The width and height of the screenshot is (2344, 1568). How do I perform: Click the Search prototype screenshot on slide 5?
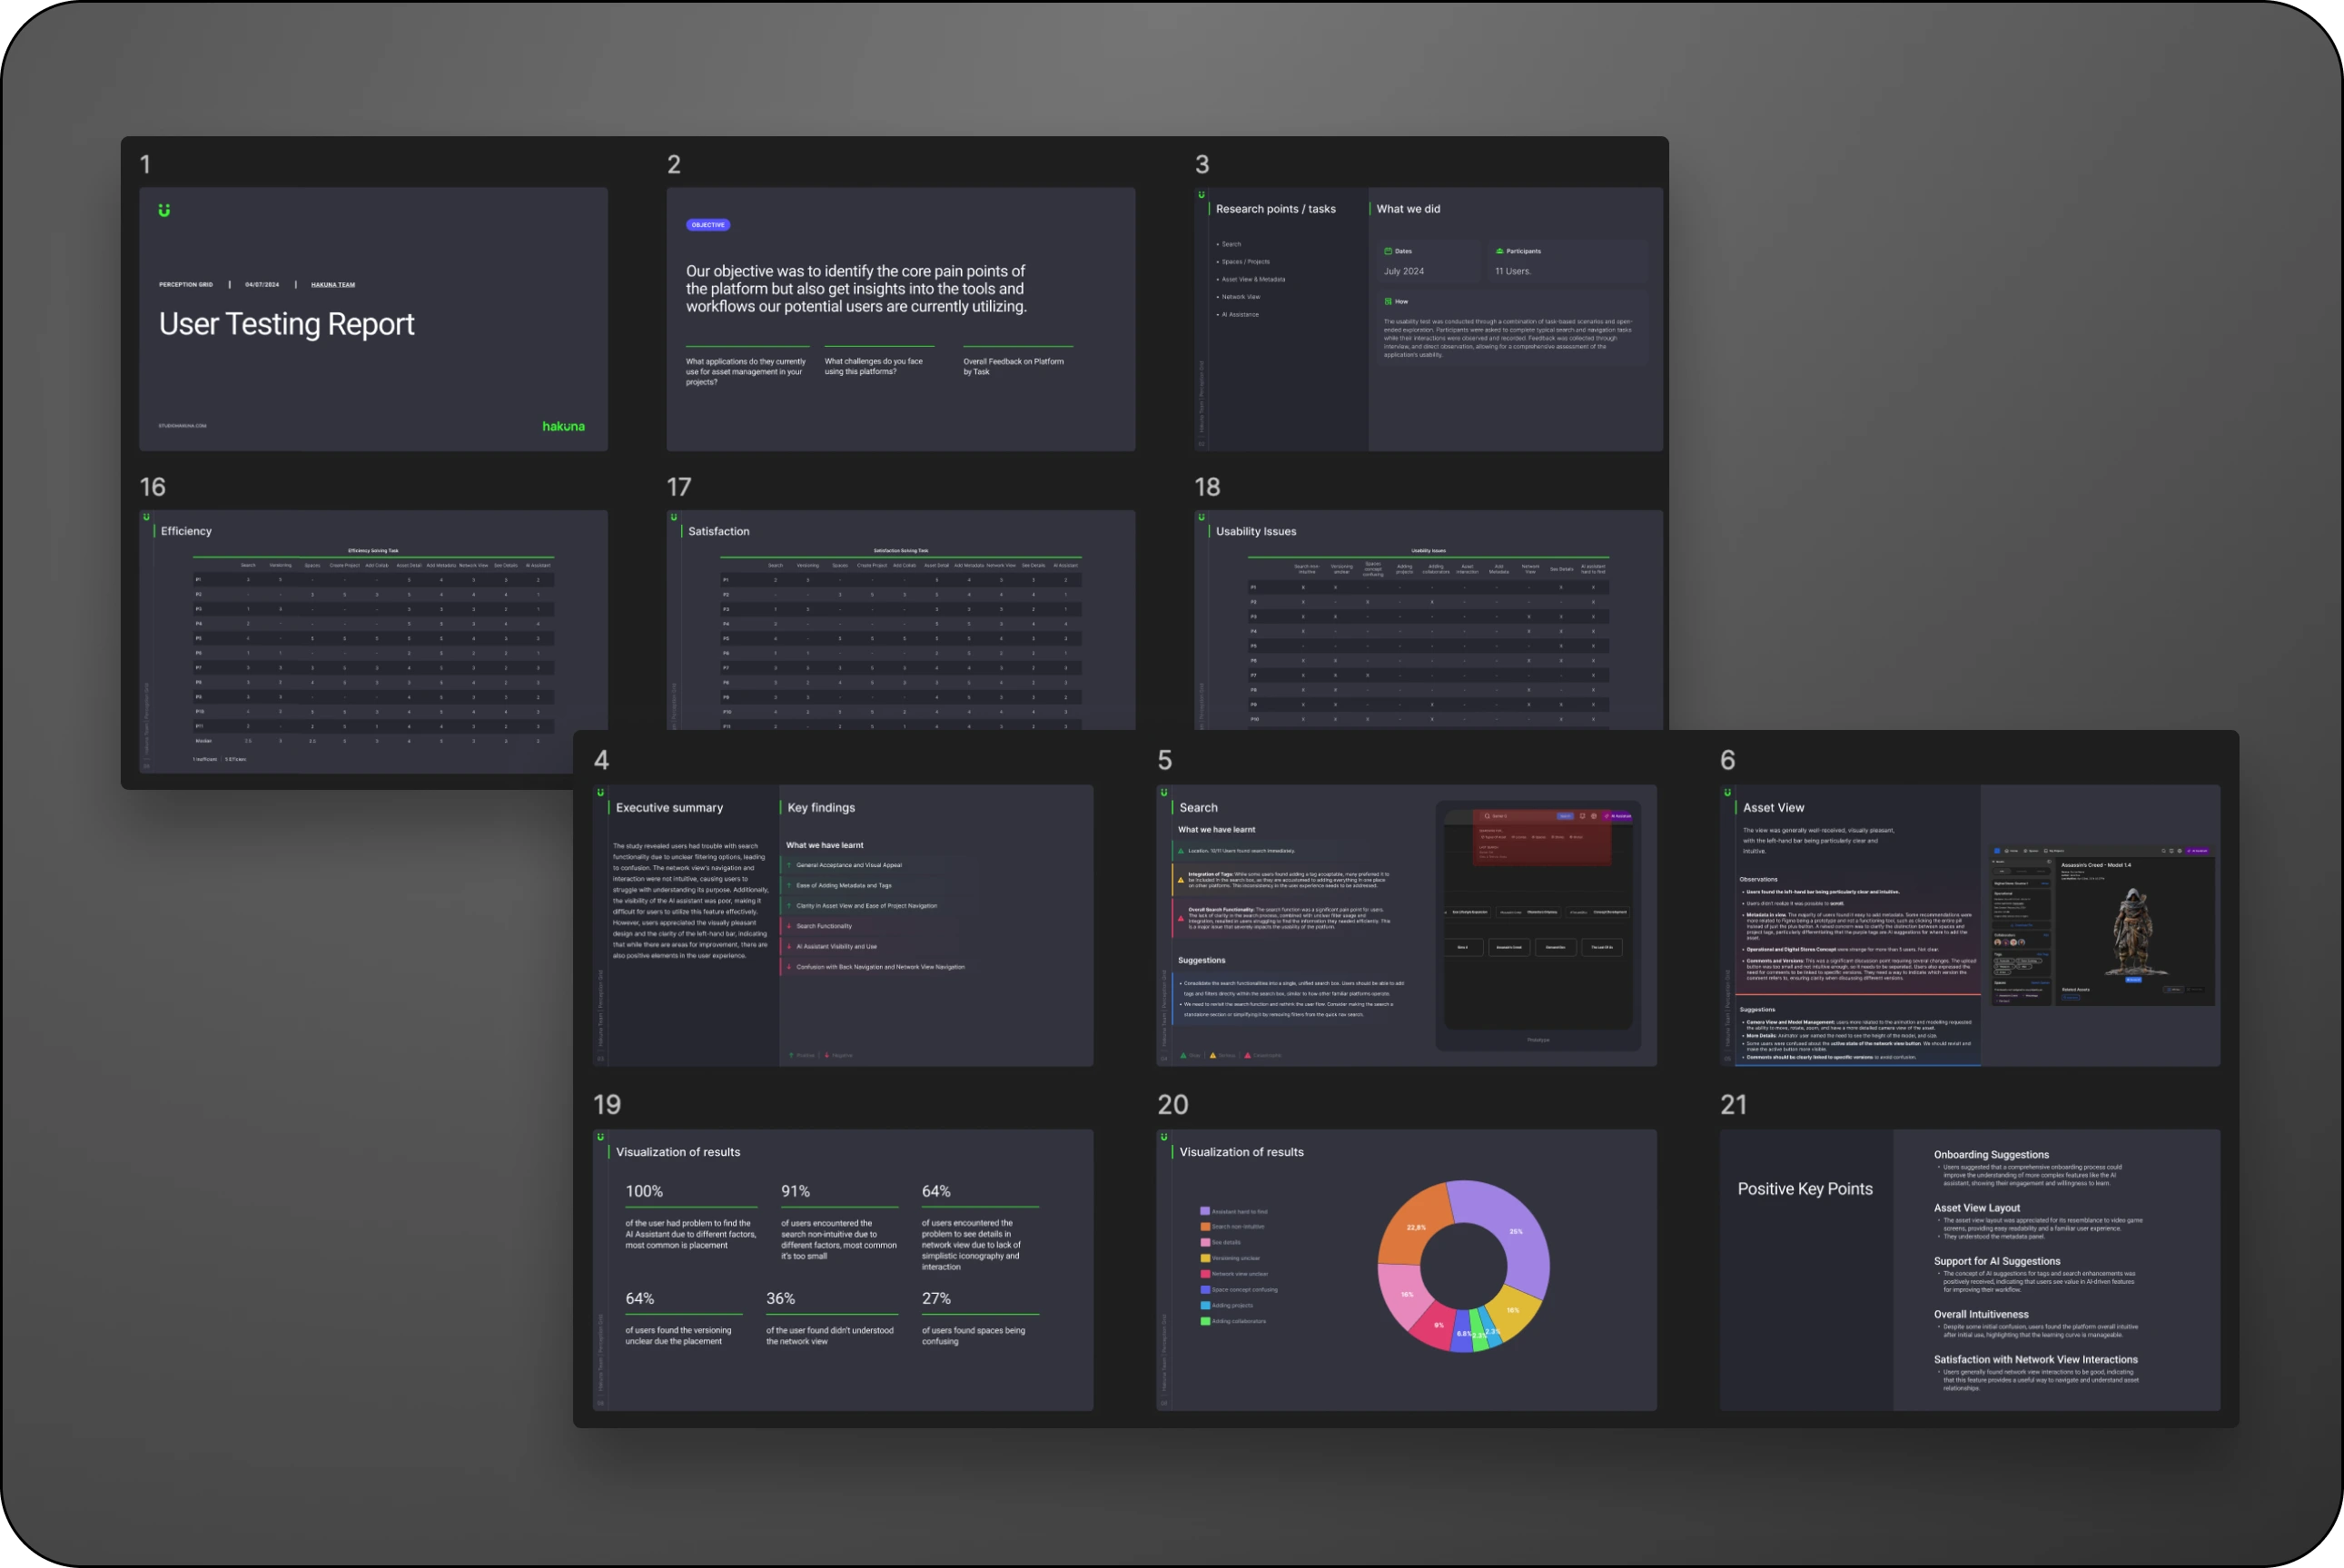click(x=1538, y=918)
